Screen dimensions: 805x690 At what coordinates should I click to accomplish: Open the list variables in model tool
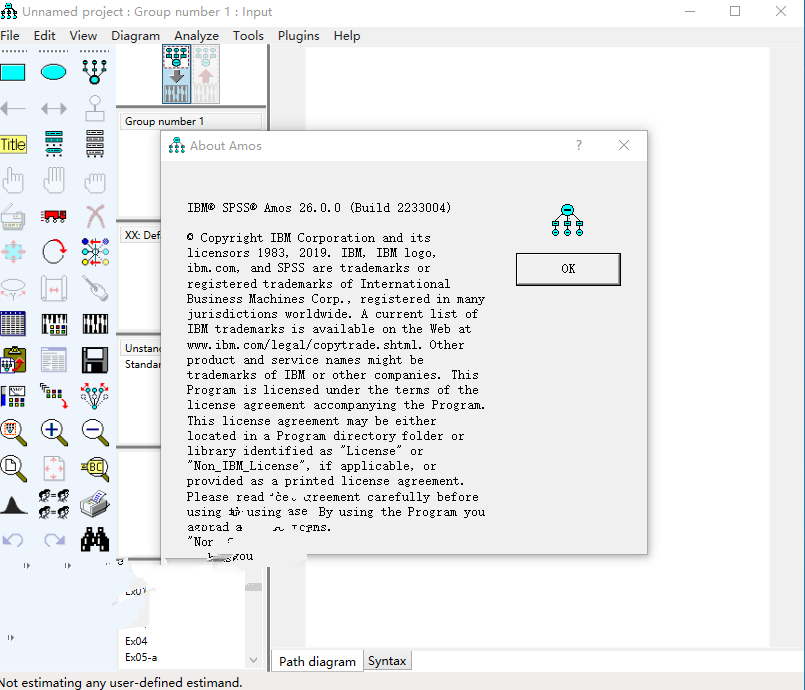[x=53, y=144]
